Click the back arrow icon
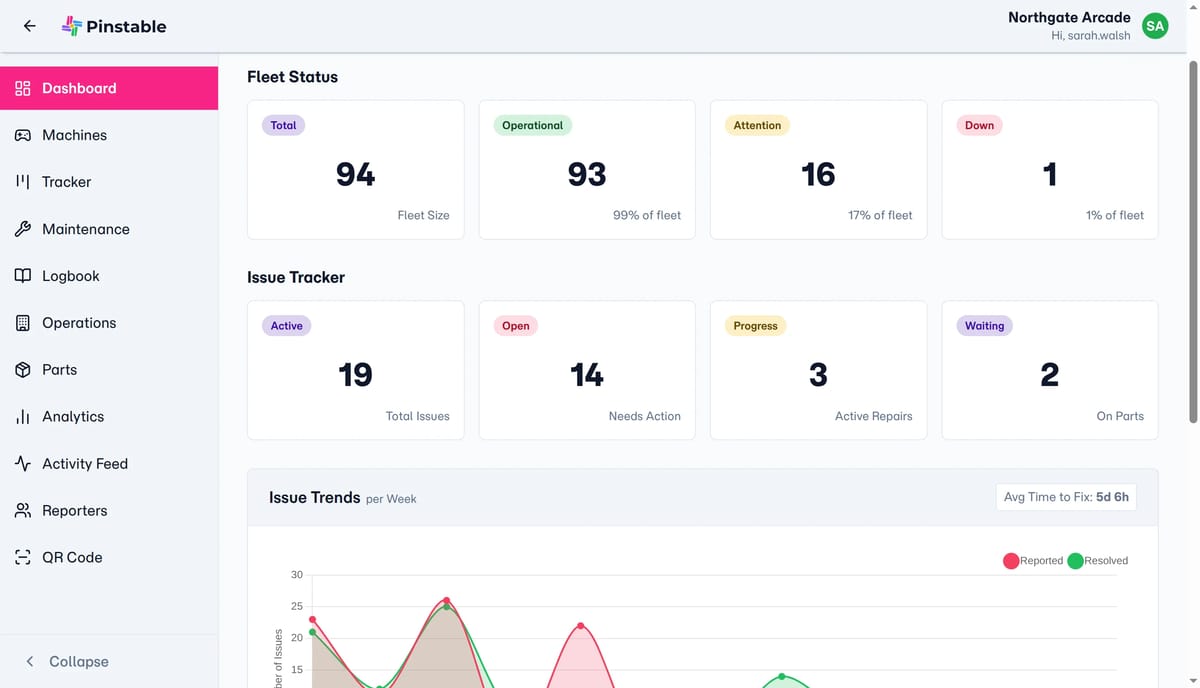Screen dimensions: 1200x688 30,26
